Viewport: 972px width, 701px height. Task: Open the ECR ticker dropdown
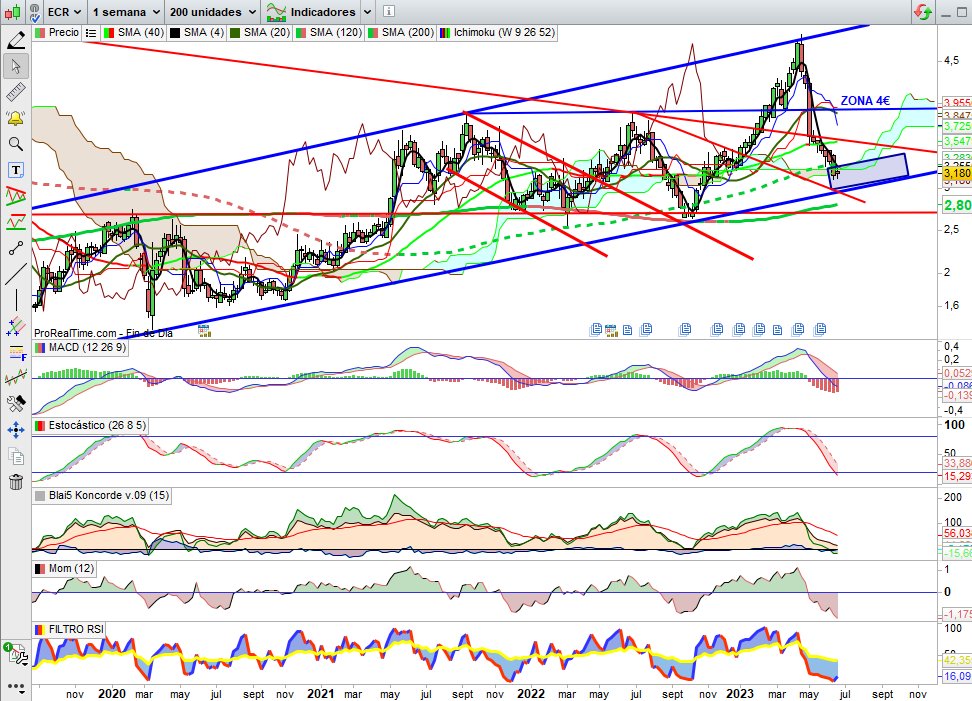pos(64,12)
